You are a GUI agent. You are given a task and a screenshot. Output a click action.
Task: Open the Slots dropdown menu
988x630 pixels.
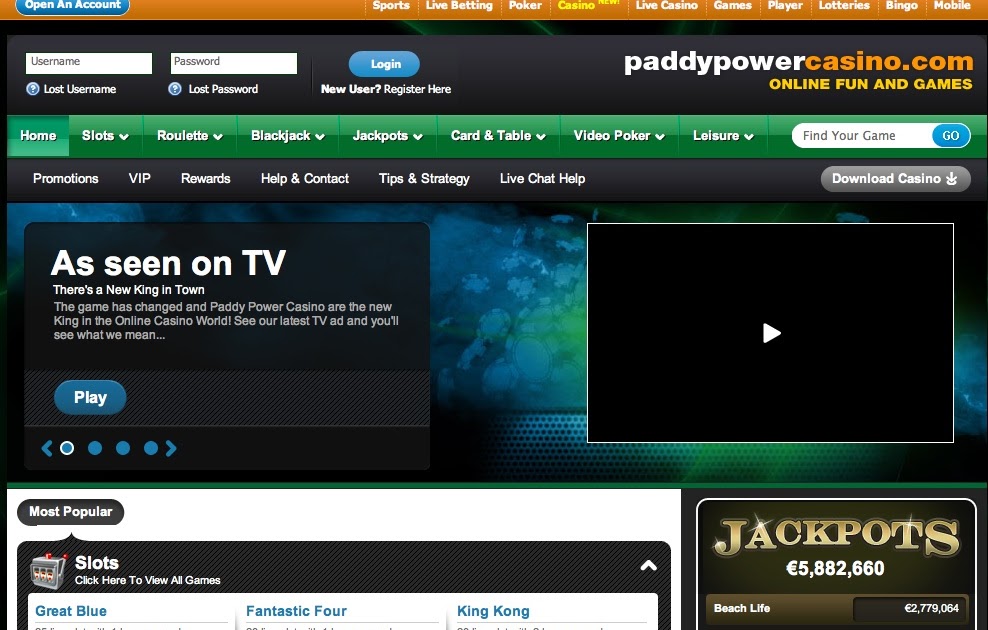[x=105, y=135]
